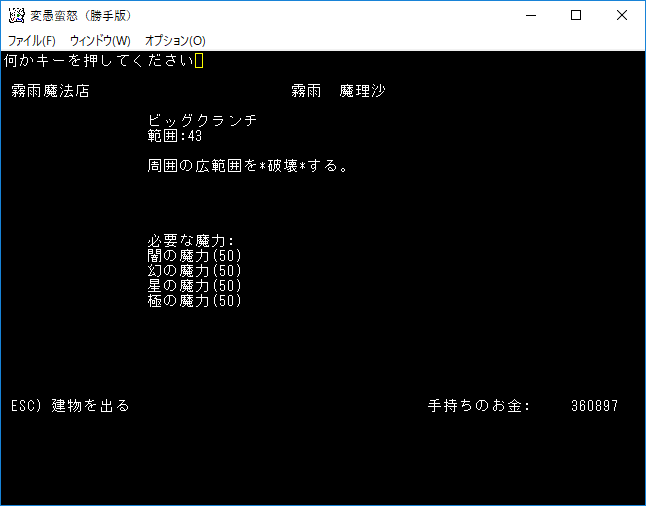Close the game window
646x506 pixels.
click(622, 15)
